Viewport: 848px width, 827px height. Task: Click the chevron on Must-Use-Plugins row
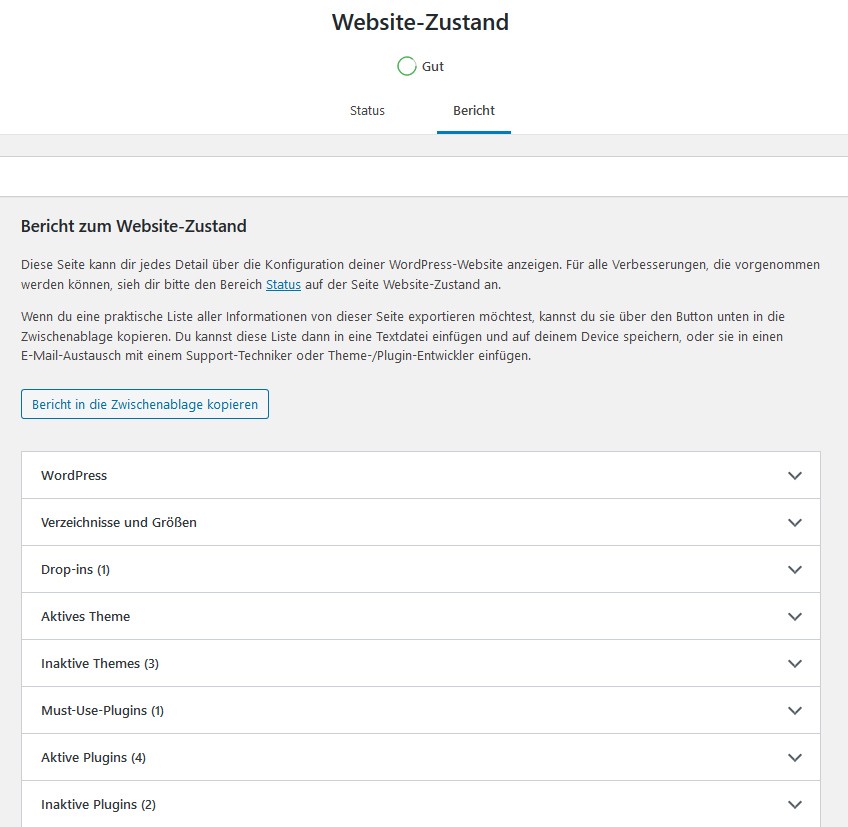pyautogui.click(x=794, y=711)
